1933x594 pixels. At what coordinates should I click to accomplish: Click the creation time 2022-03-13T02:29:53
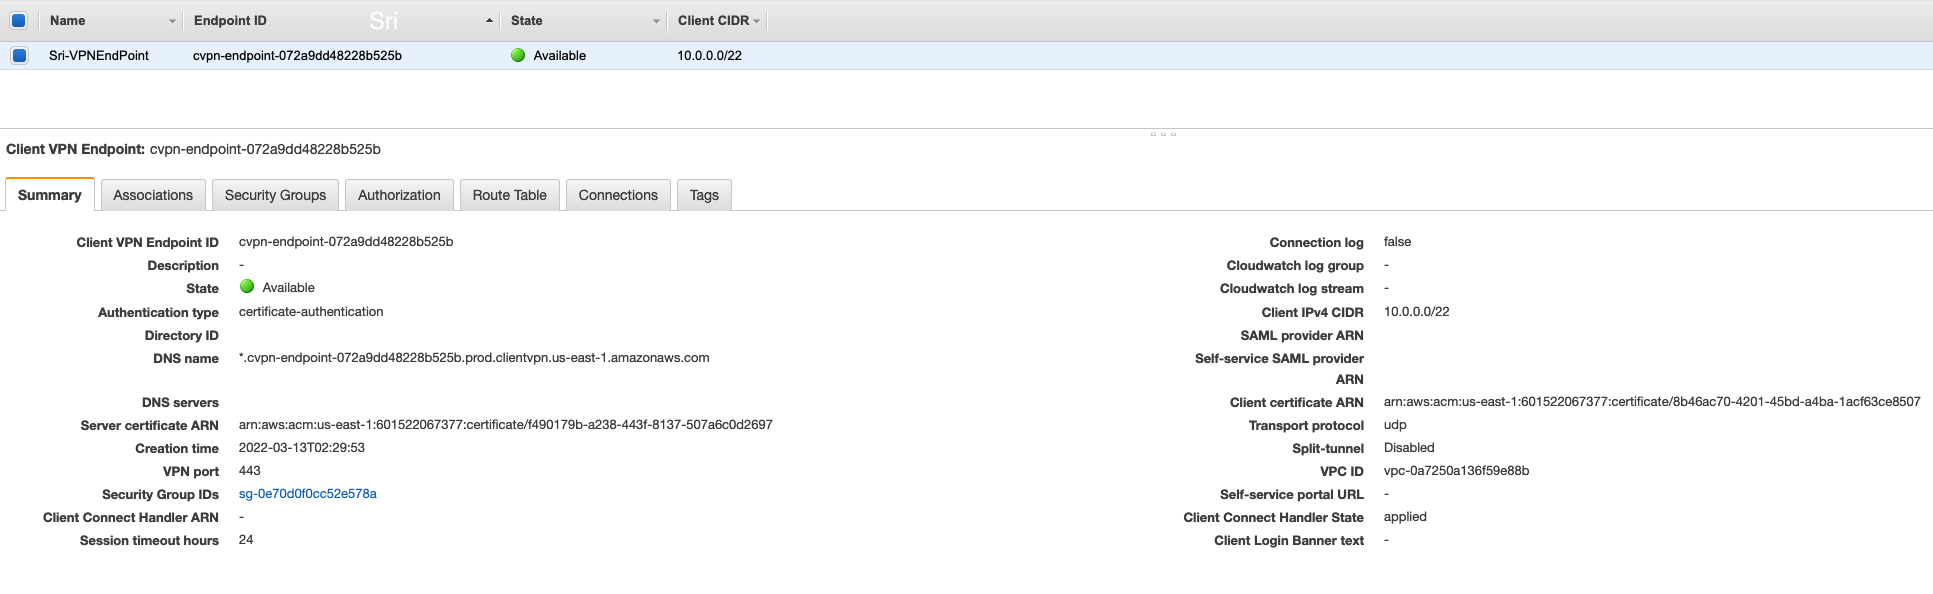302,448
